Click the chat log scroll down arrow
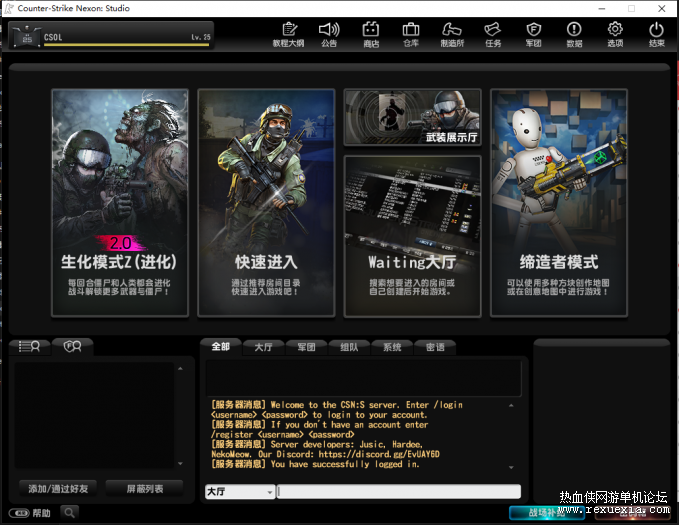The width and height of the screenshot is (679, 525). [511, 467]
